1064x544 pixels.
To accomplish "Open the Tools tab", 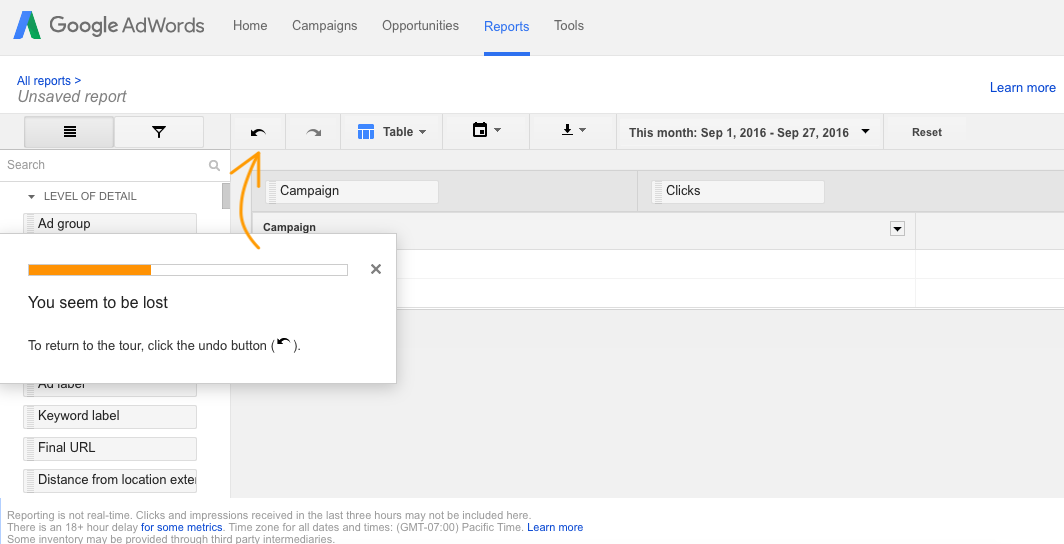I will click(x=569, y=26).
